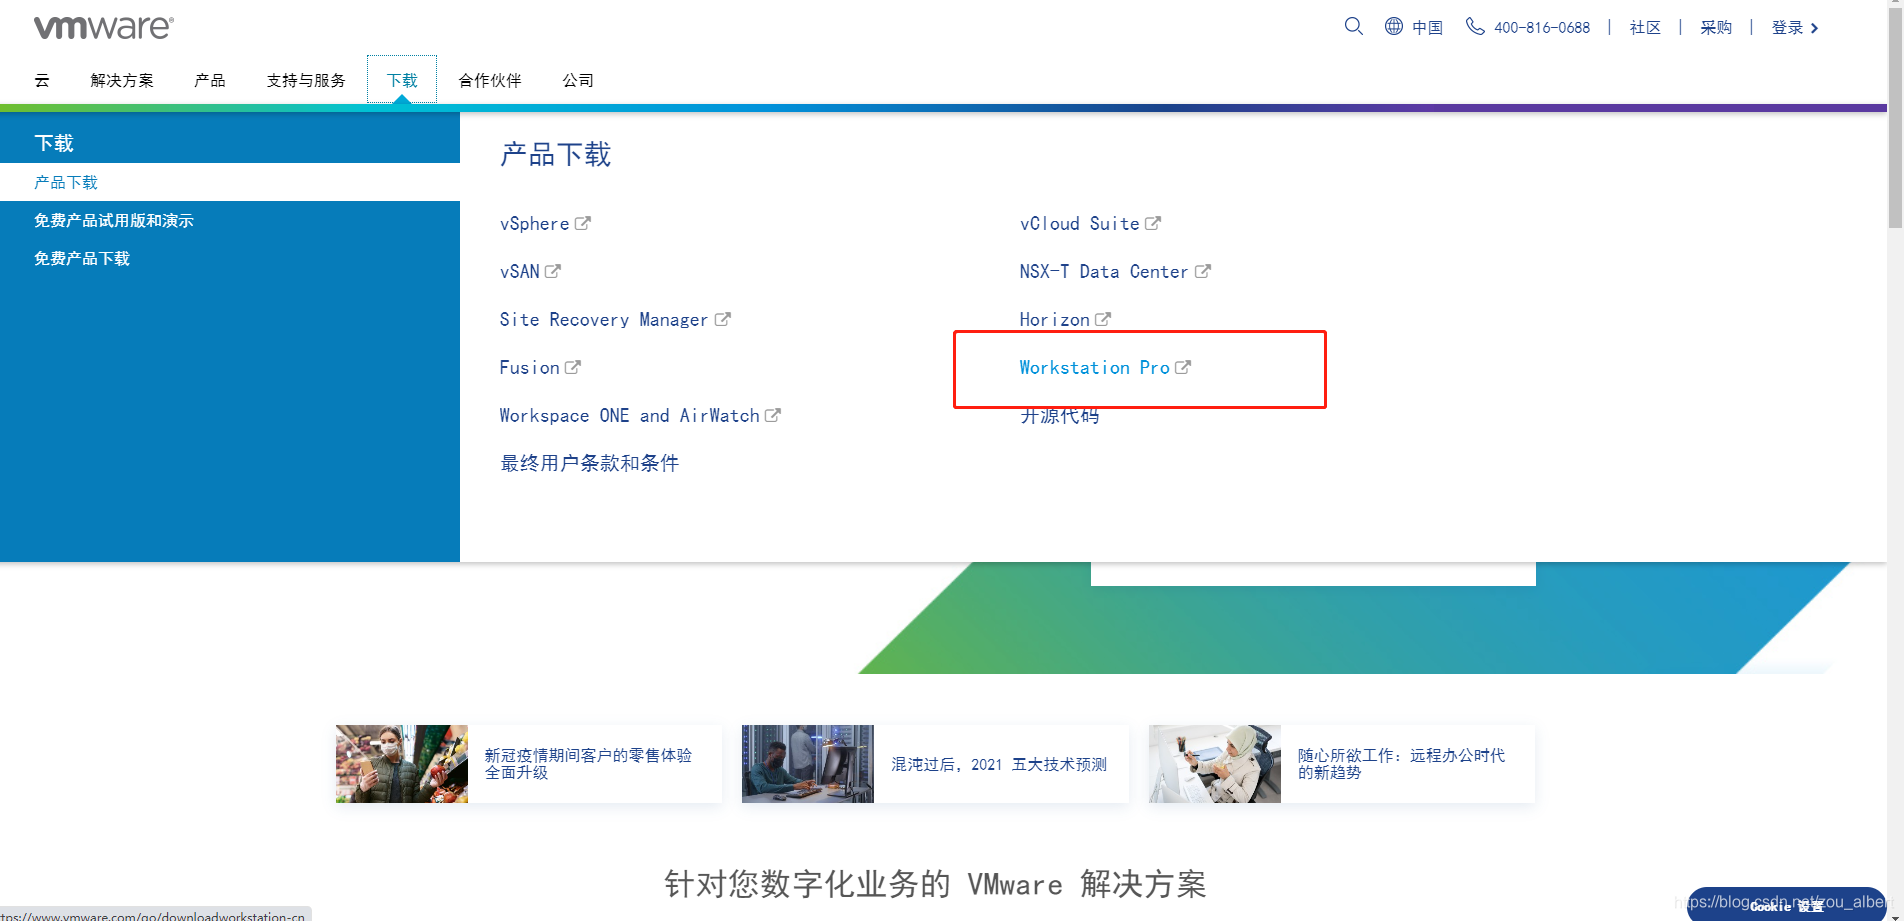Open the 支持与服务 menu

(306, 80)
